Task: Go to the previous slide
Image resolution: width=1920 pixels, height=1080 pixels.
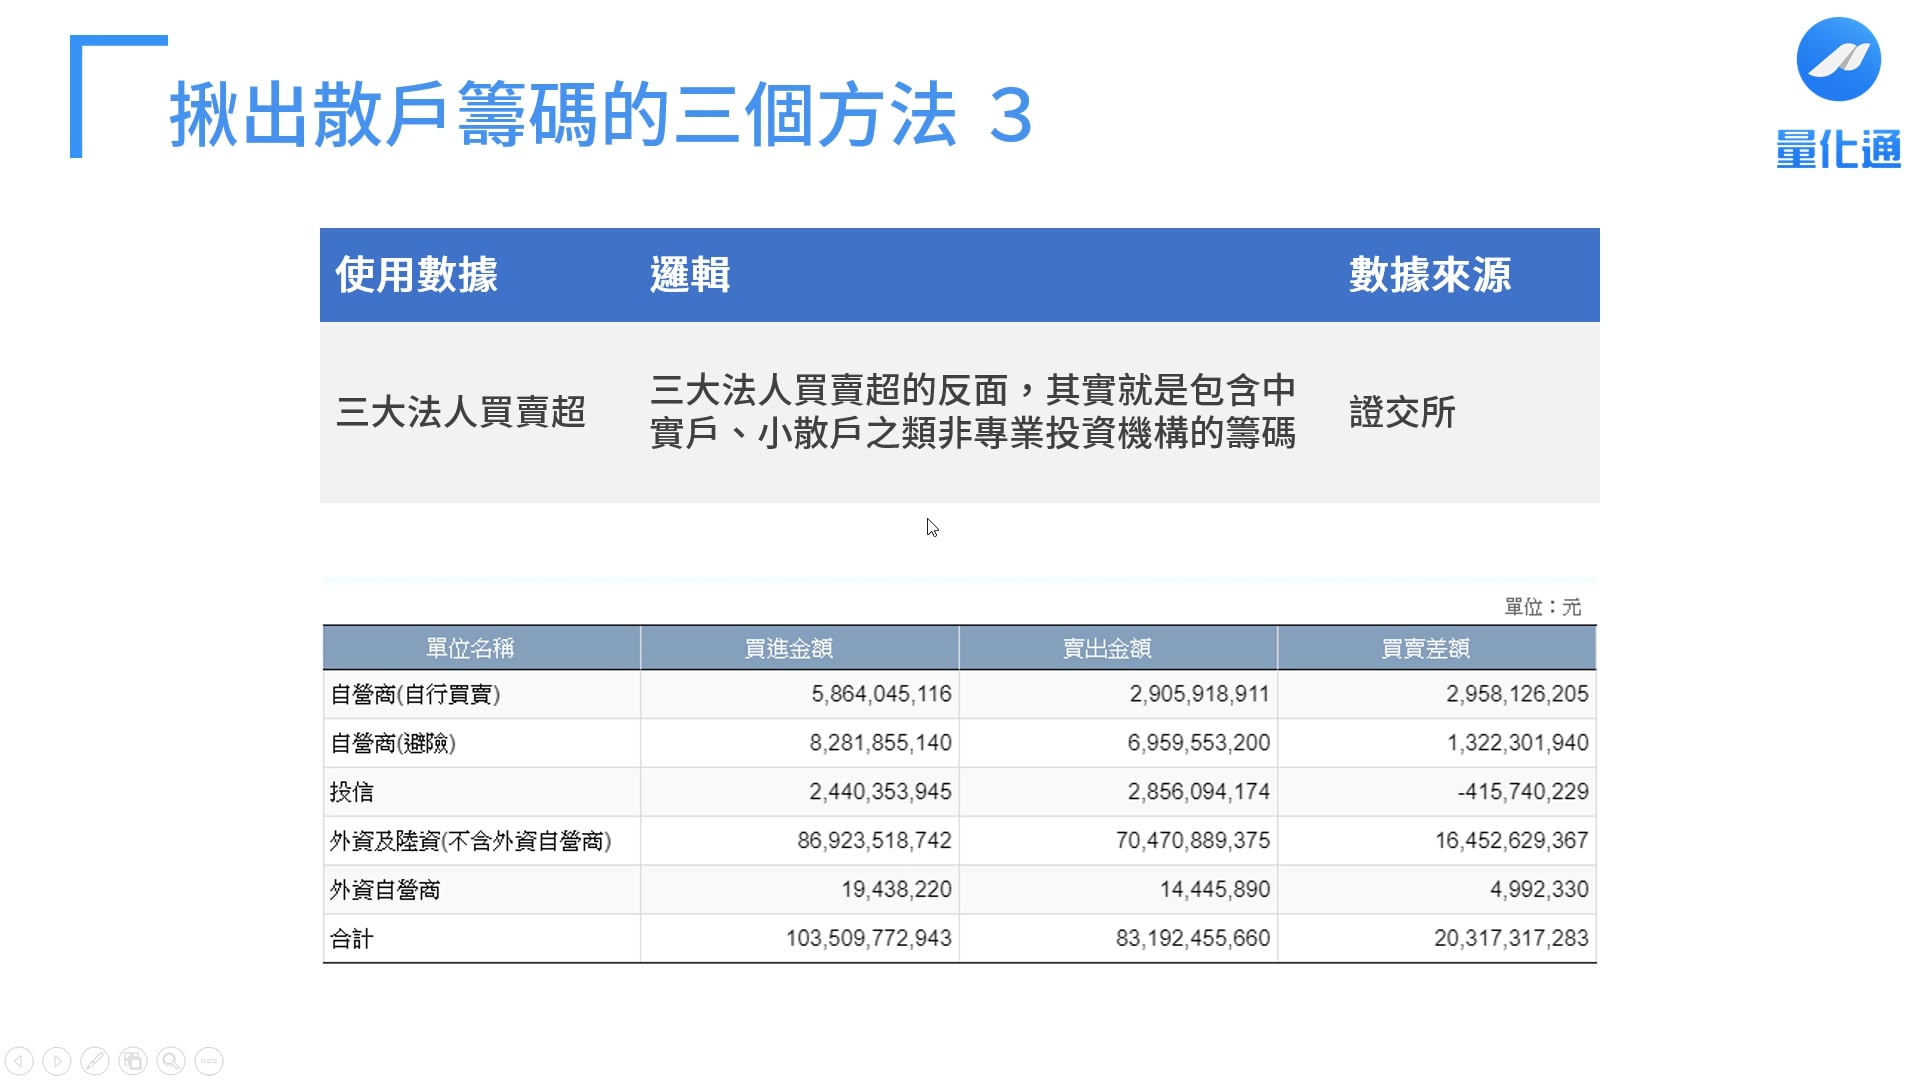Action: point(18,1061)
